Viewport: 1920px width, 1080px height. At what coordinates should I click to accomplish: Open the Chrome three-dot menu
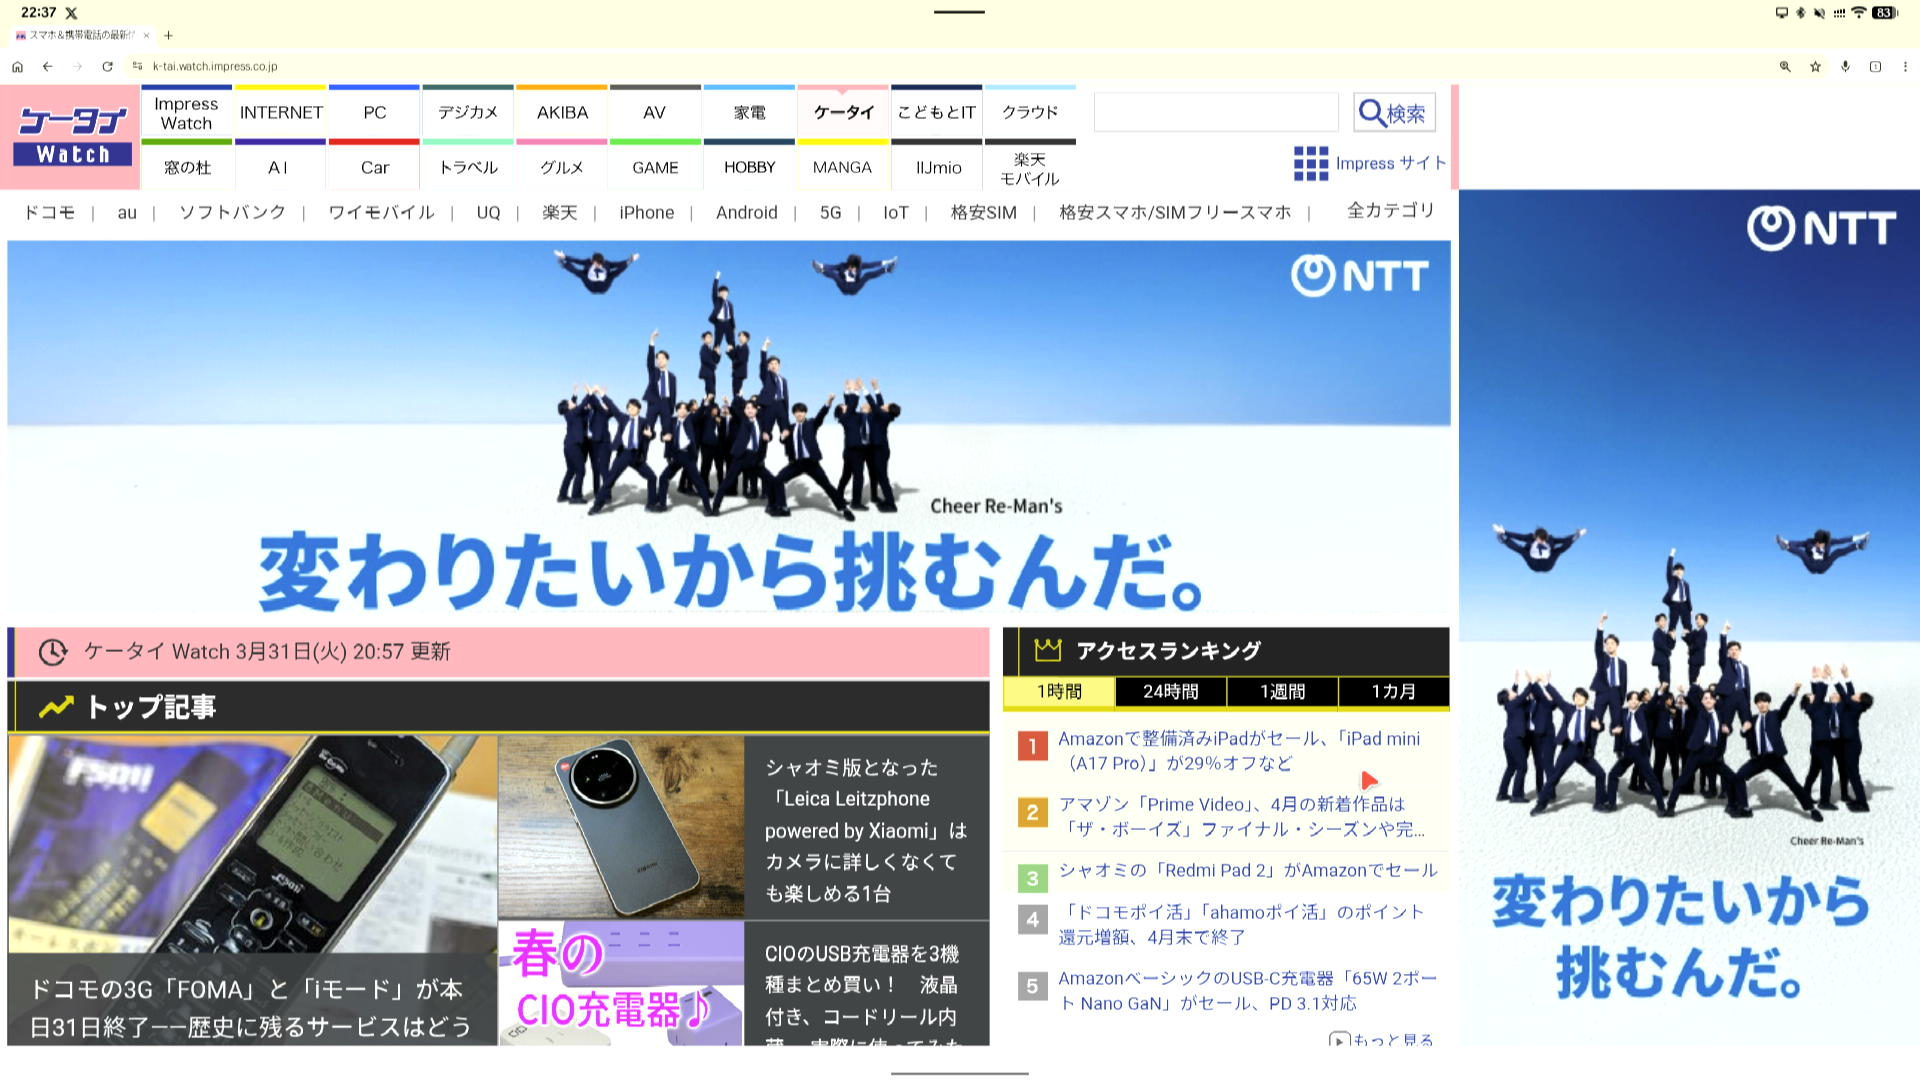[1905, 66]
